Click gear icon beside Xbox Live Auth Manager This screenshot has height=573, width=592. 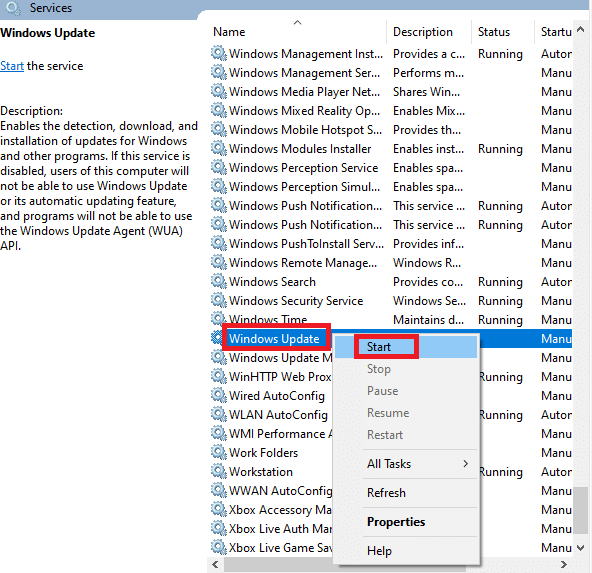[219, 528]
